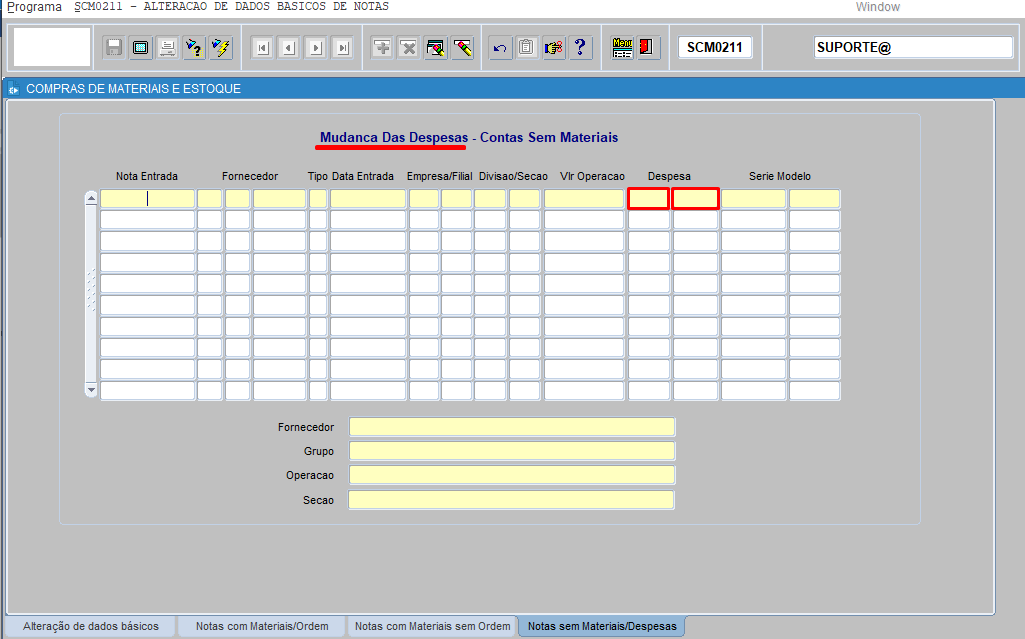
Task: Click the clipboard paste icon
Action: (x=527, y=48)
